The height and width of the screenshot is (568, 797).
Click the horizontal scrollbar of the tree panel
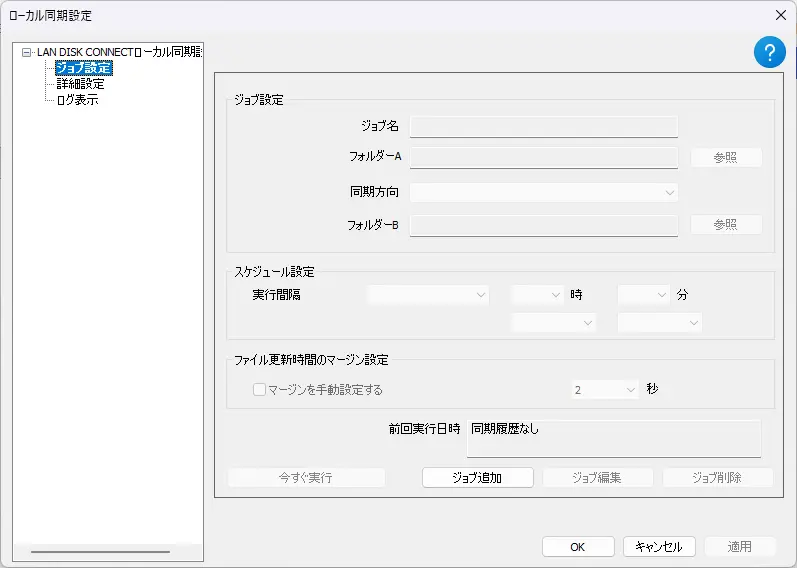[x=100, y=552]
